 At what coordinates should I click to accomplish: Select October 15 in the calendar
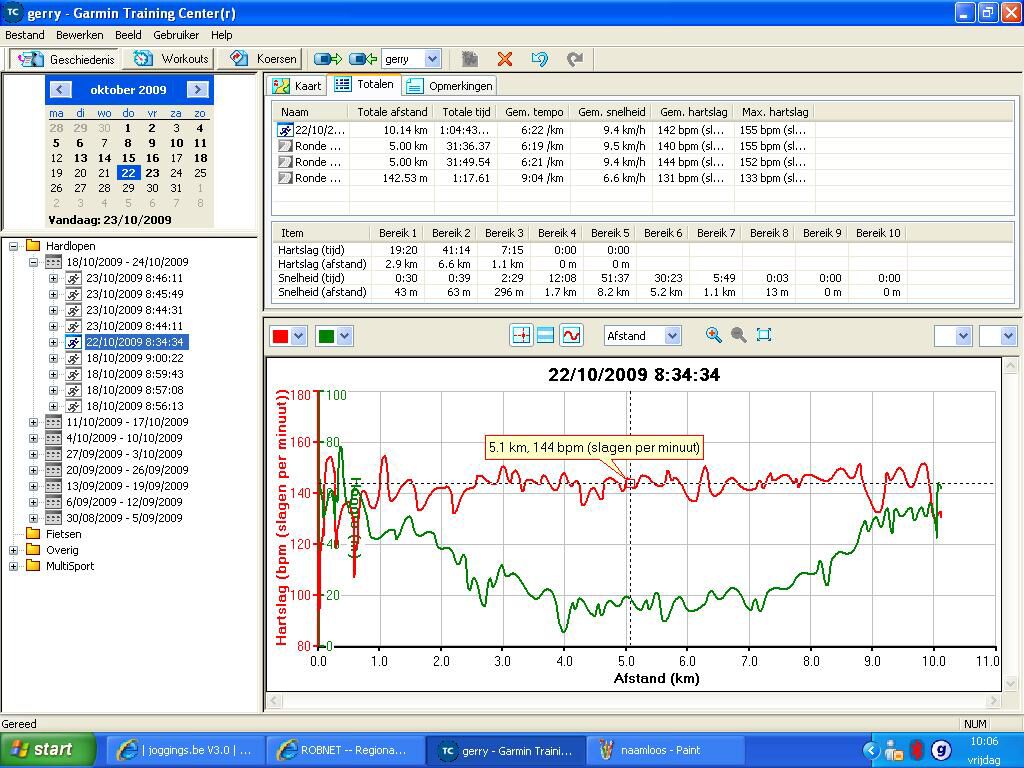click(129, 158)
